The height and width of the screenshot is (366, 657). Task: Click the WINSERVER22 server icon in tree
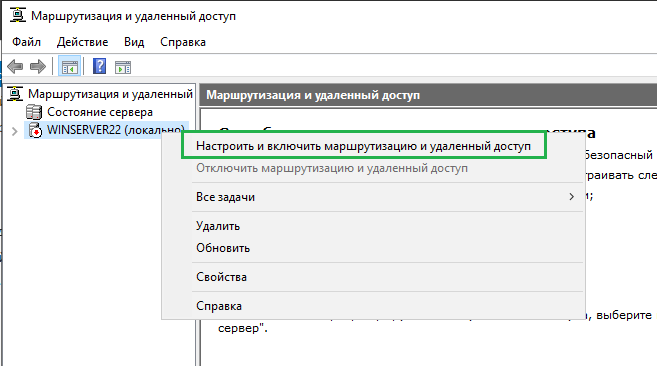35,130
